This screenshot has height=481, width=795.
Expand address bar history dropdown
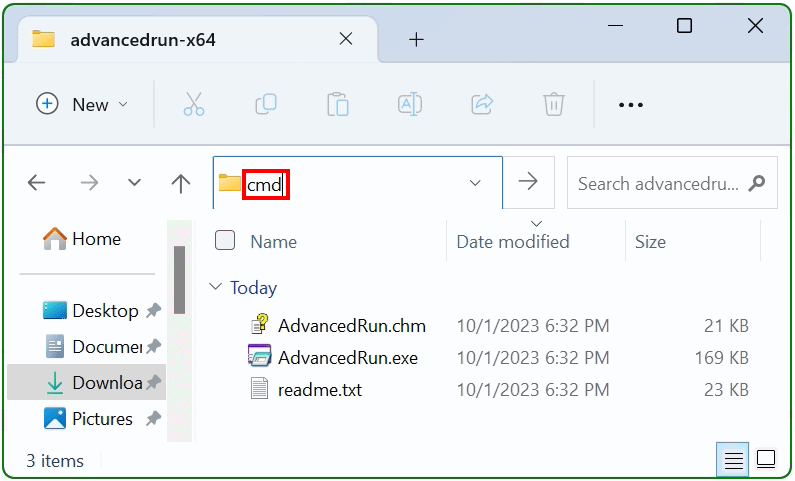click(x=475, y=183)
